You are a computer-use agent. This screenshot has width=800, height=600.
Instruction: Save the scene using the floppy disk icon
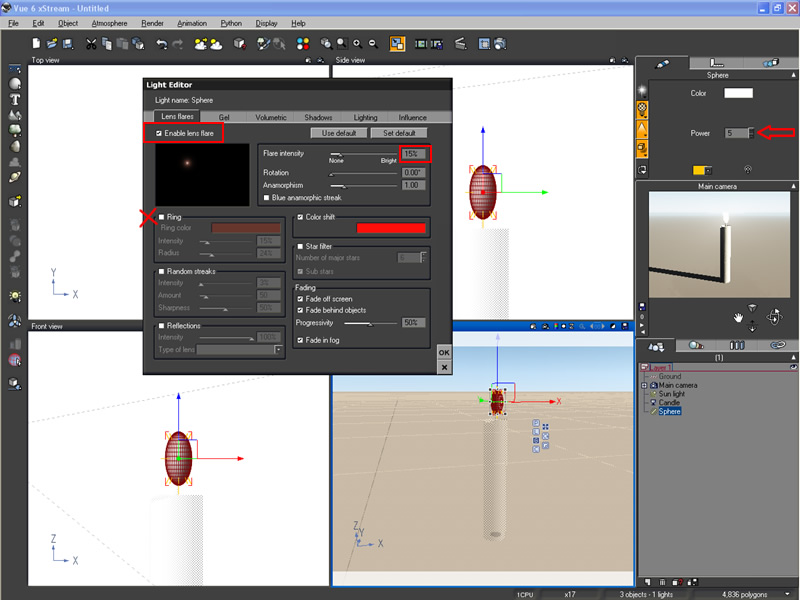pyautogui.click(x=67, y=44)
